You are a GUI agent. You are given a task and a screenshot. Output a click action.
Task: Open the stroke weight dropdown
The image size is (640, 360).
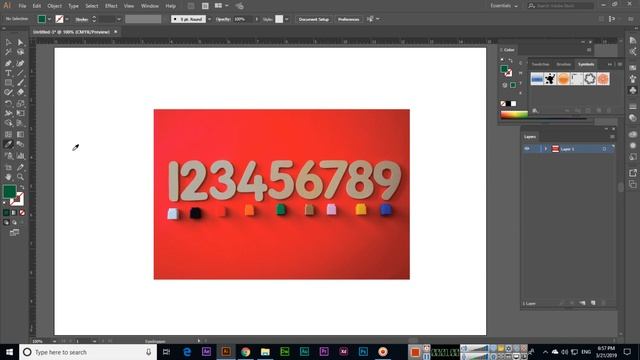(x=119, y=19)
